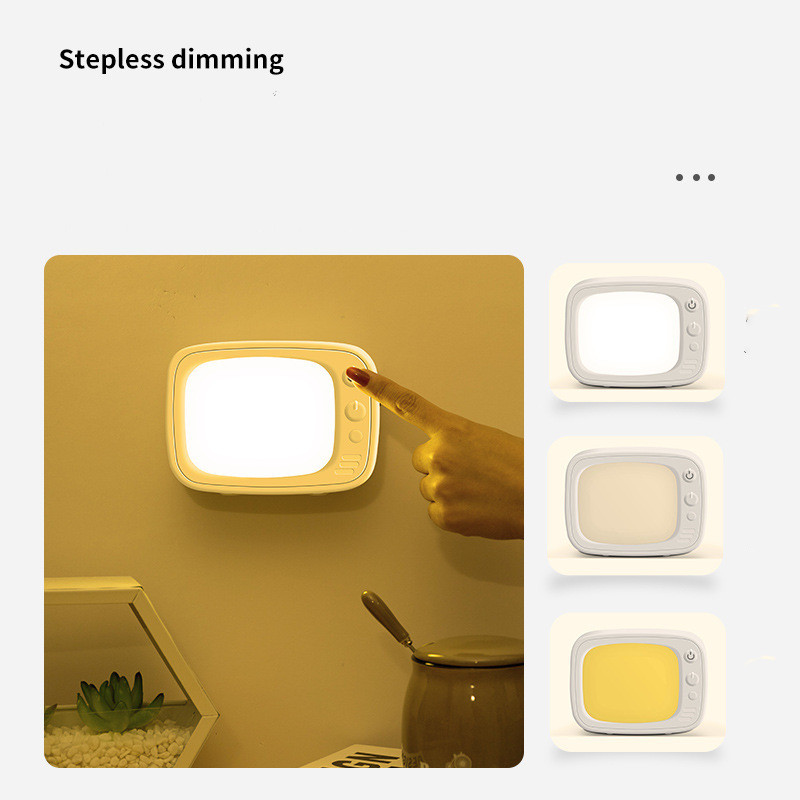Screen dimensions: 800x800
Task: Click the power icon on the beige lamp thumbnail
Action: 689,475
